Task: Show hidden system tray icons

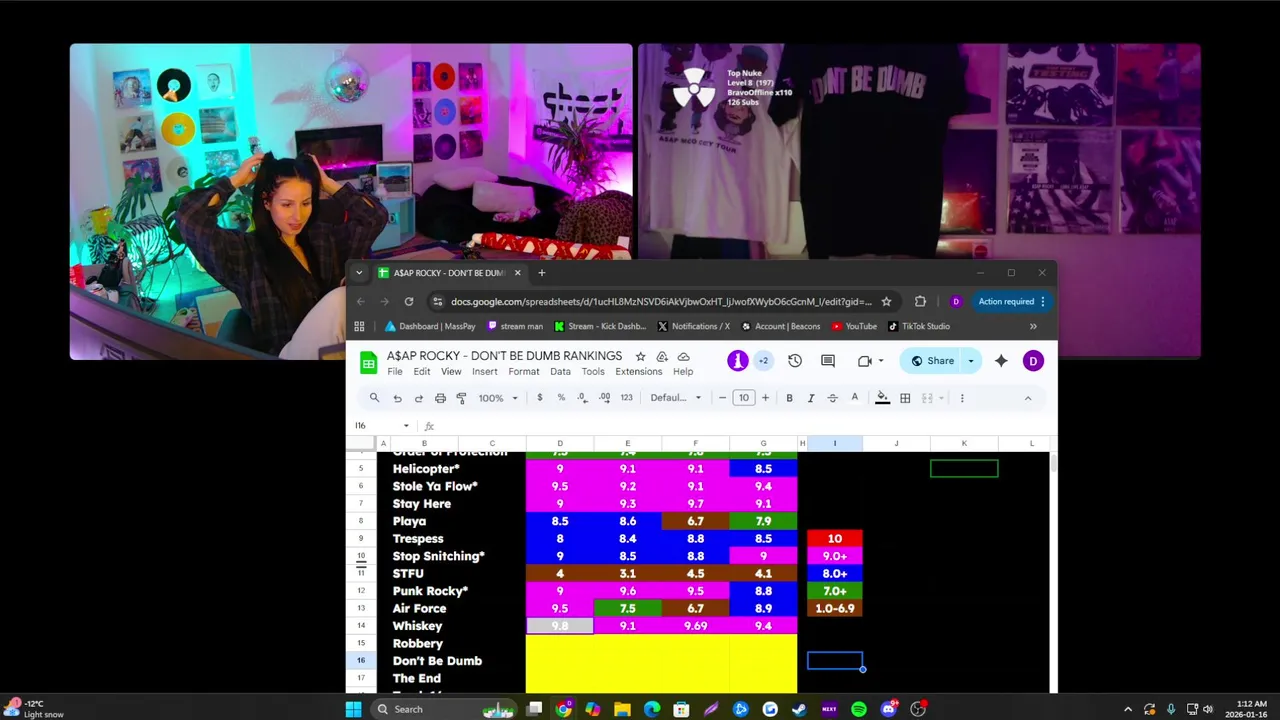Action: tap(1128, 709)
